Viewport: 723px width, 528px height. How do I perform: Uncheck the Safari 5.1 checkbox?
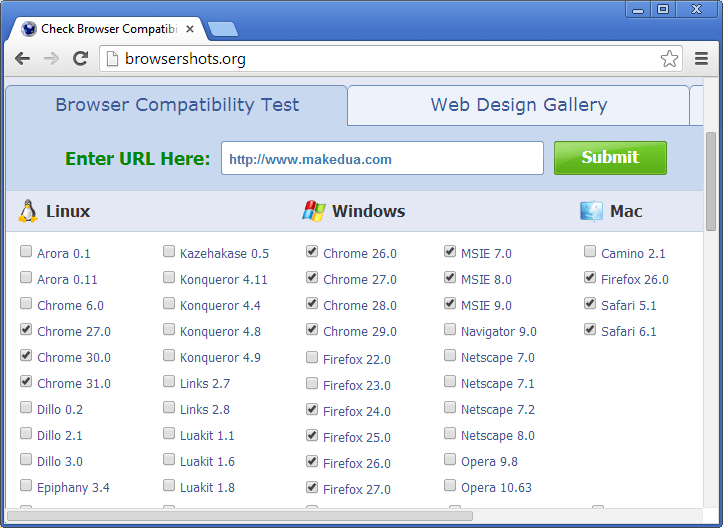(590, 303)
